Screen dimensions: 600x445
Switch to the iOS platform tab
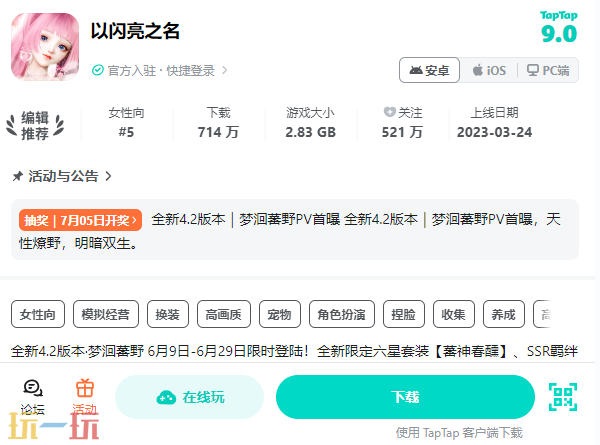click(489, 70)
